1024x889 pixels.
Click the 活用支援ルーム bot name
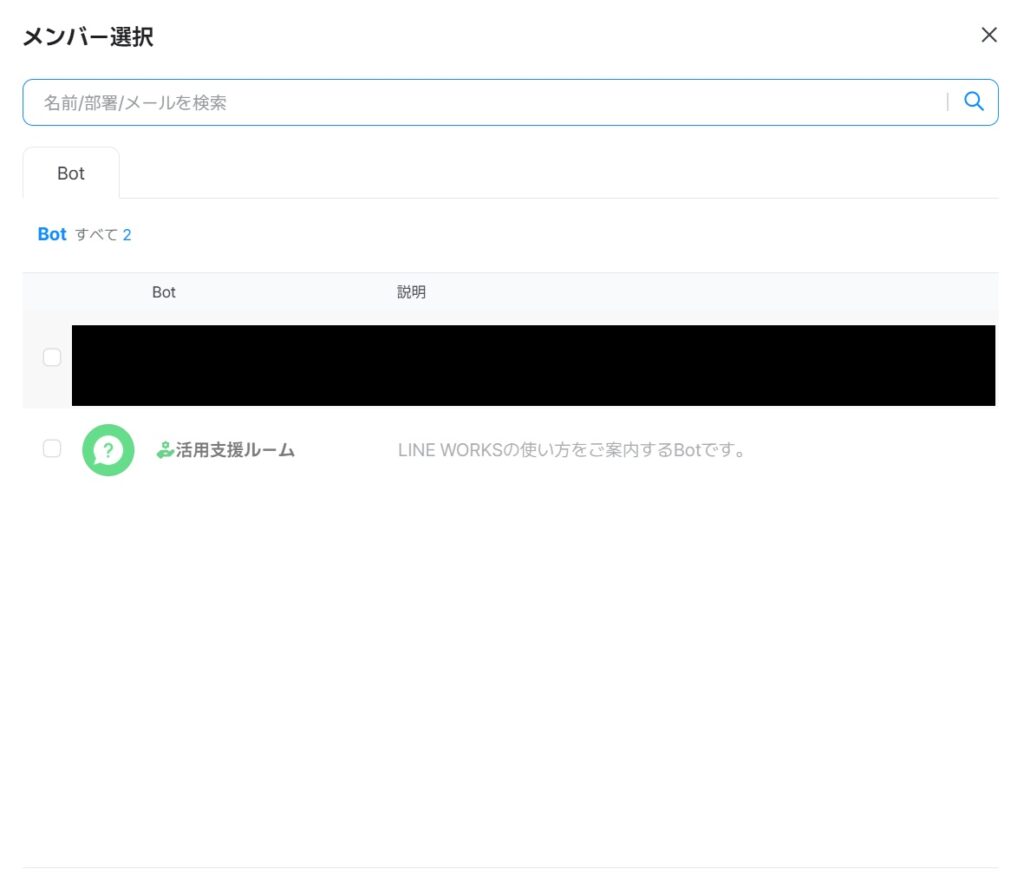235,450
